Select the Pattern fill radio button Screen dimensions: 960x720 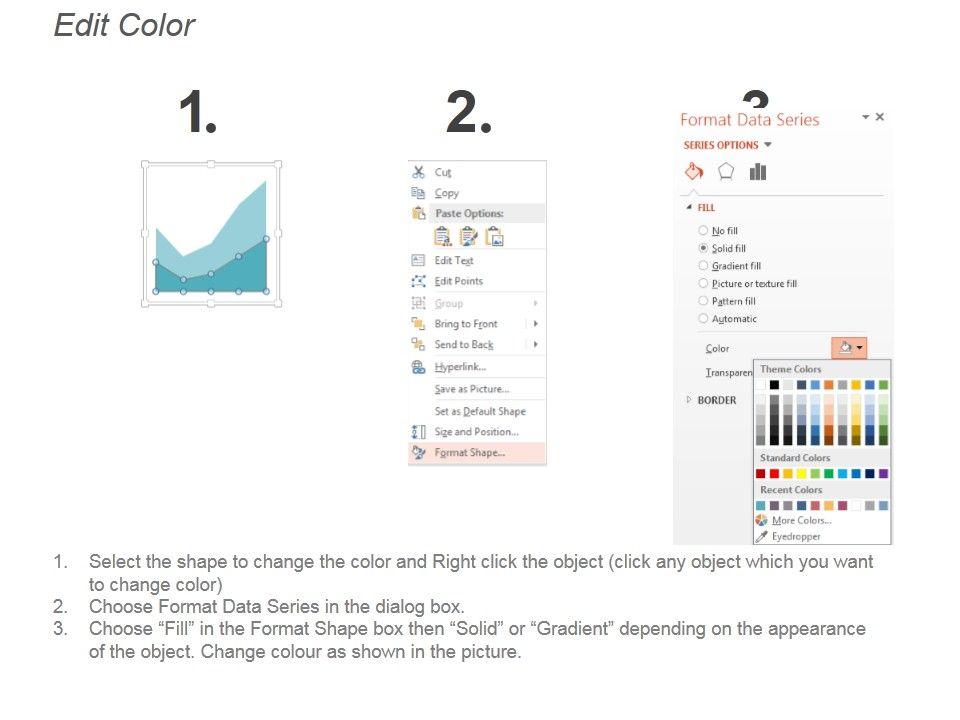click(x=704, y=301)
